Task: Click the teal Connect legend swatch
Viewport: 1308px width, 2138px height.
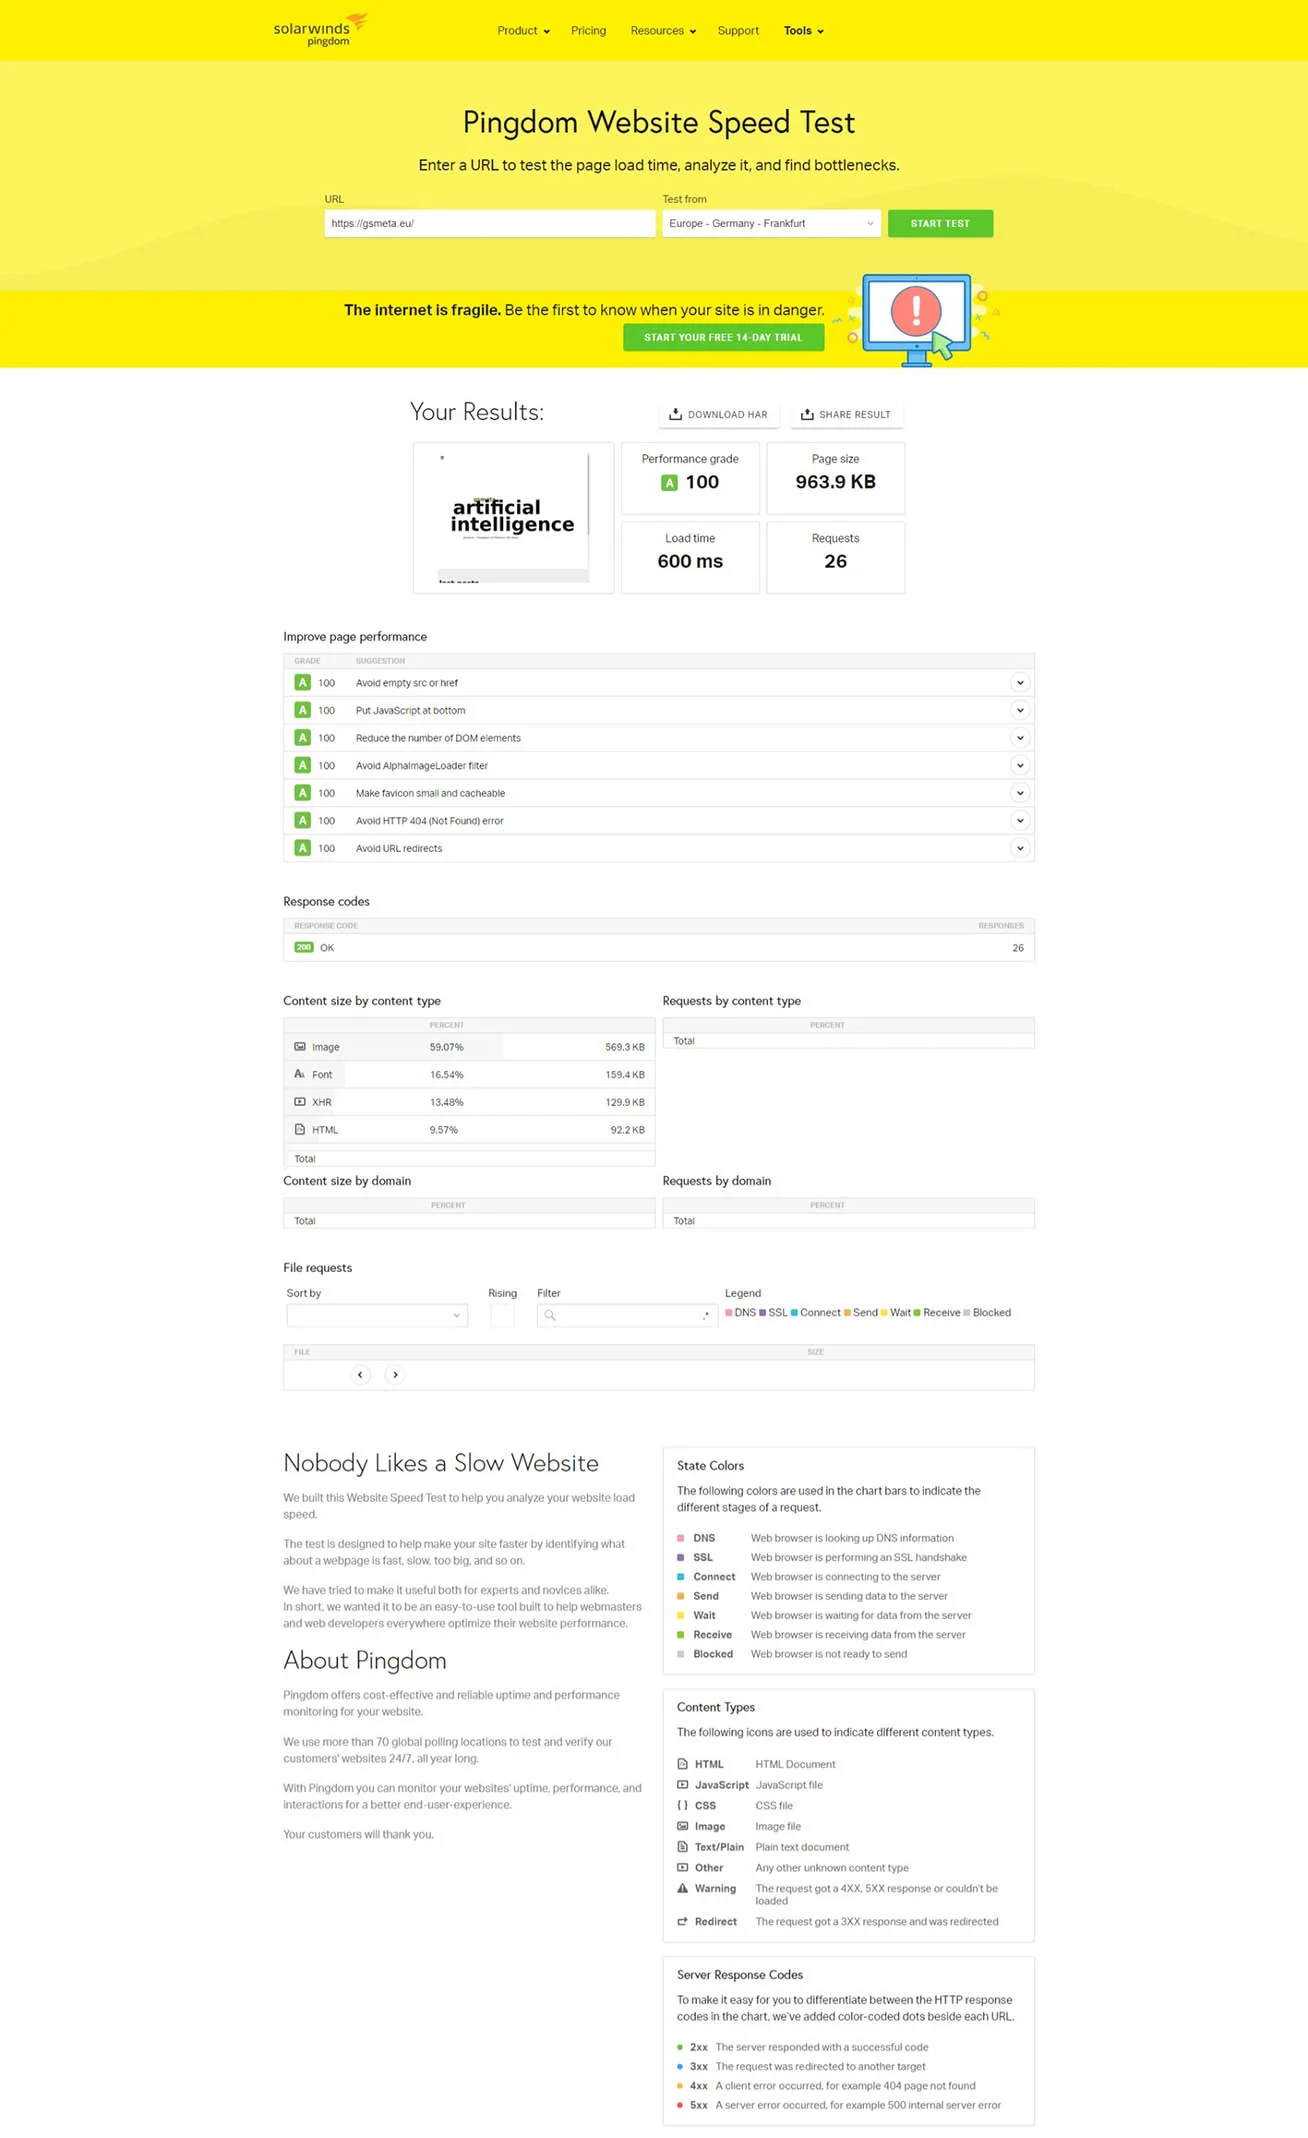Action: (794, 1313)
